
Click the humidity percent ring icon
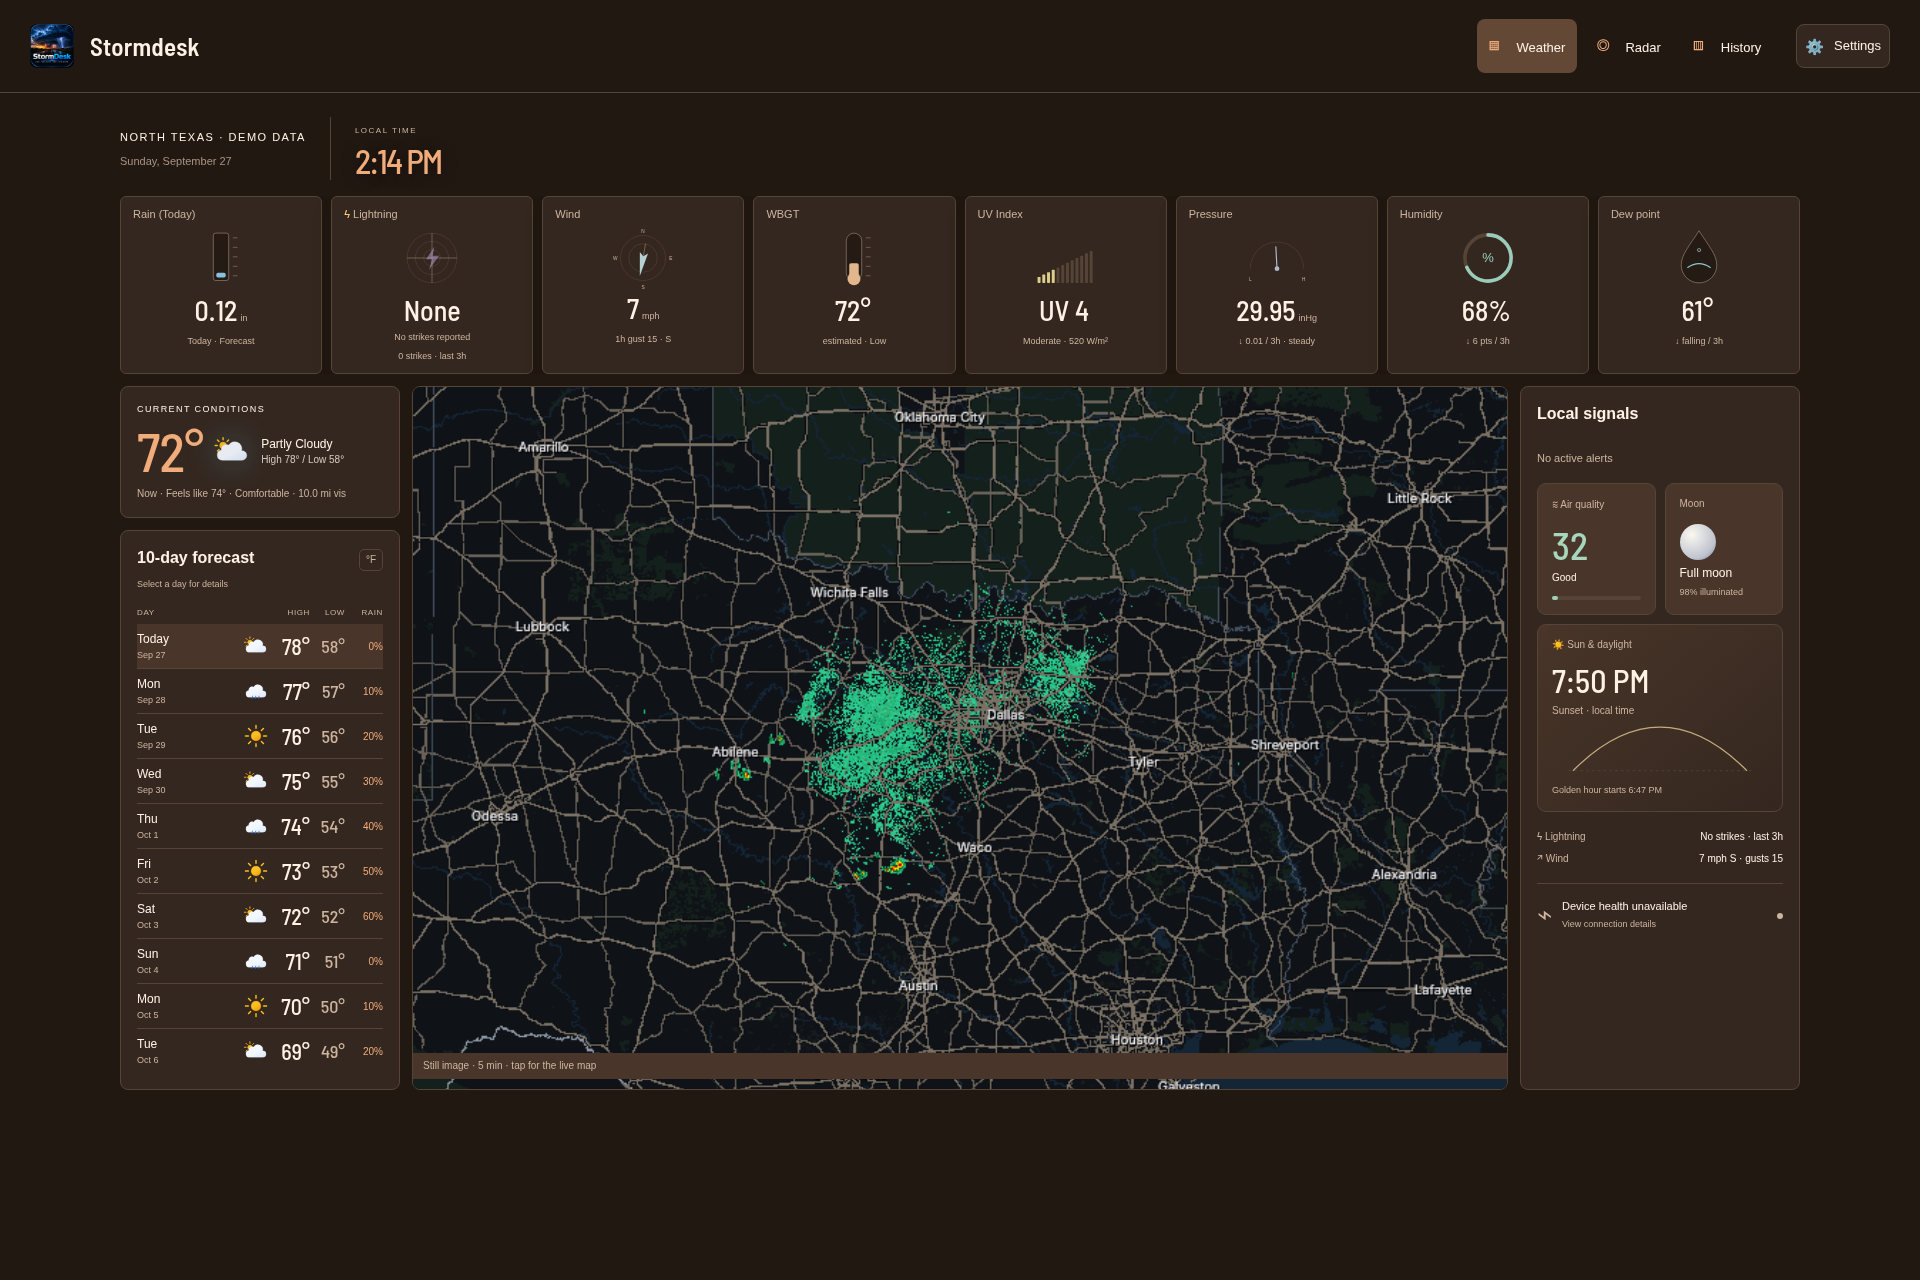coord(1488,258)
